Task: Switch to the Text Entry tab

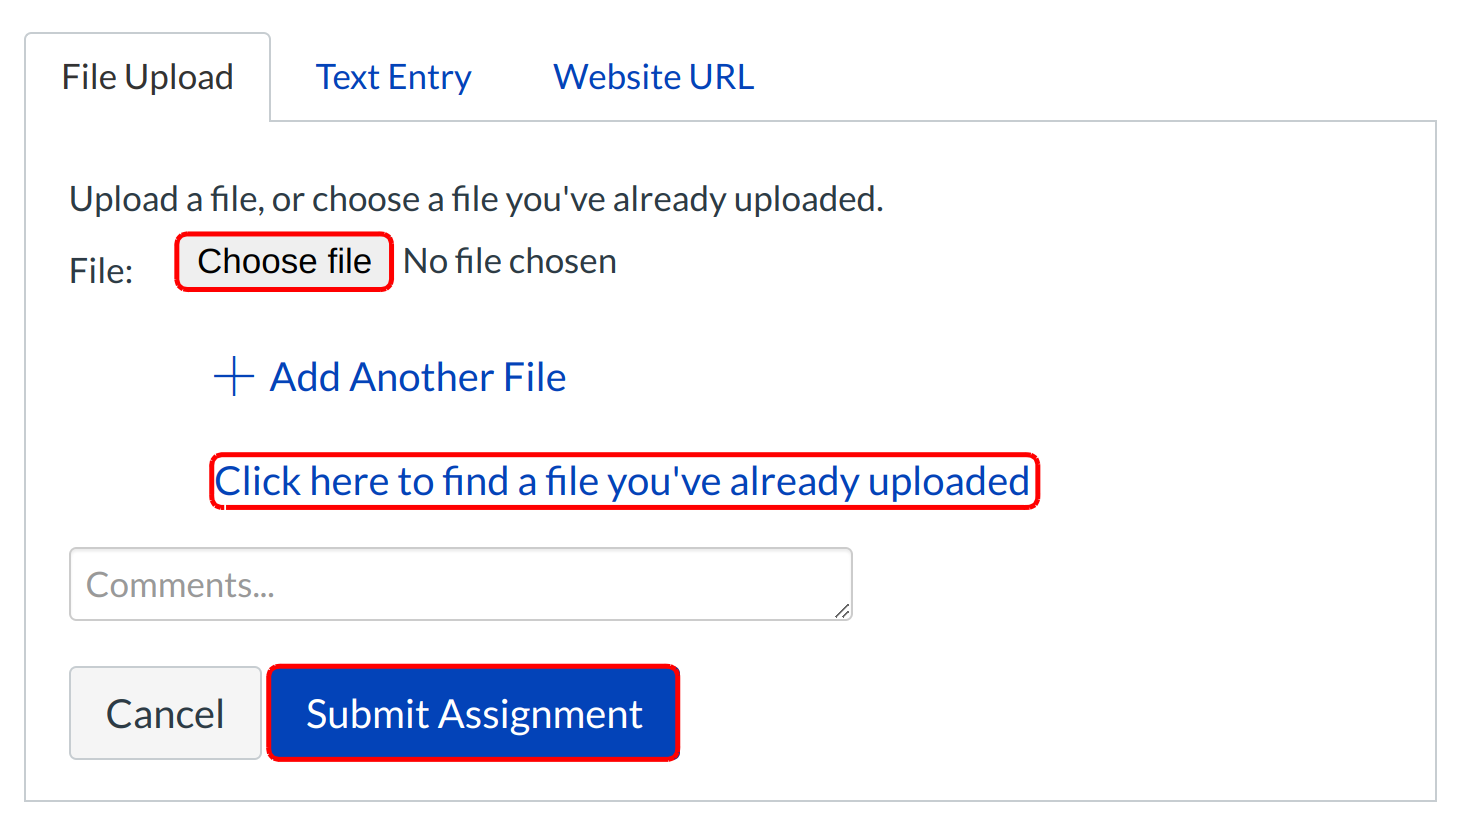Action: tap(393, 77)
